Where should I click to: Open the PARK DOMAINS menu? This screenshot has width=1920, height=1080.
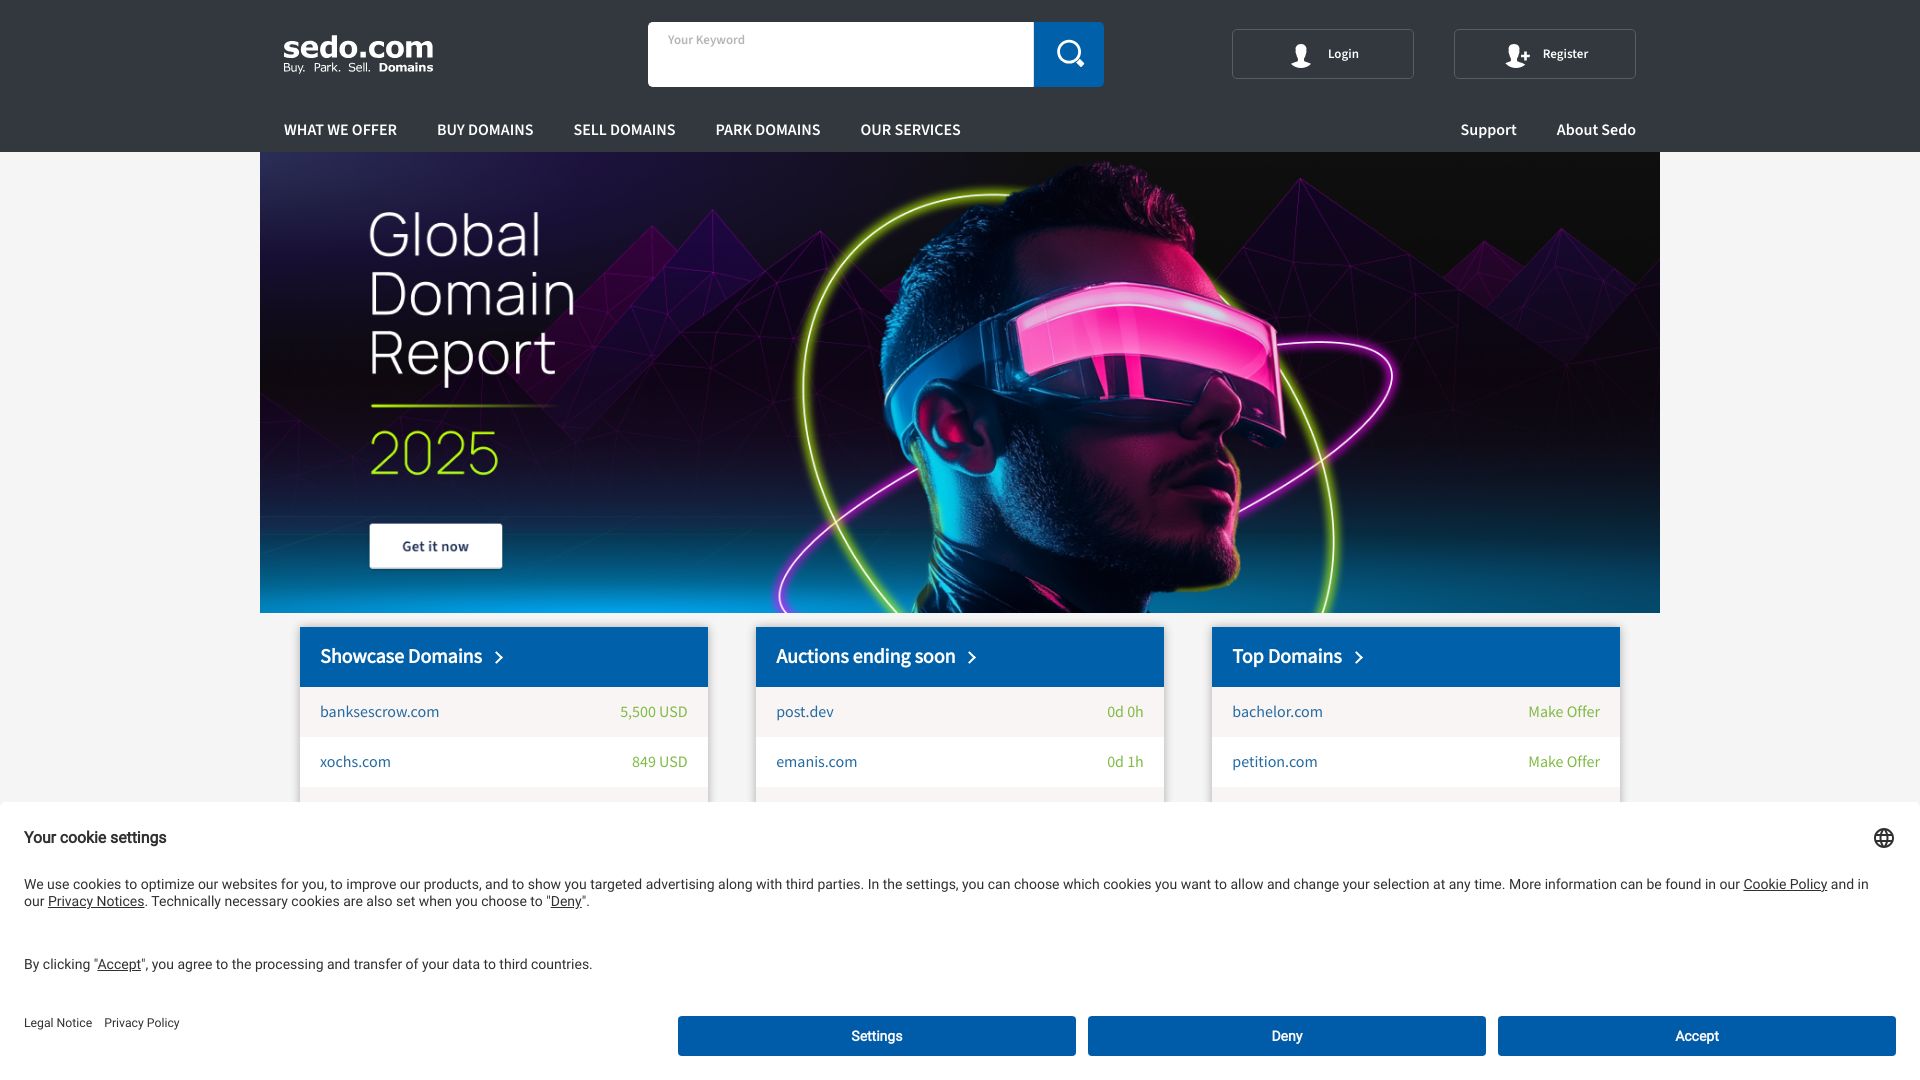click(768, 130)
